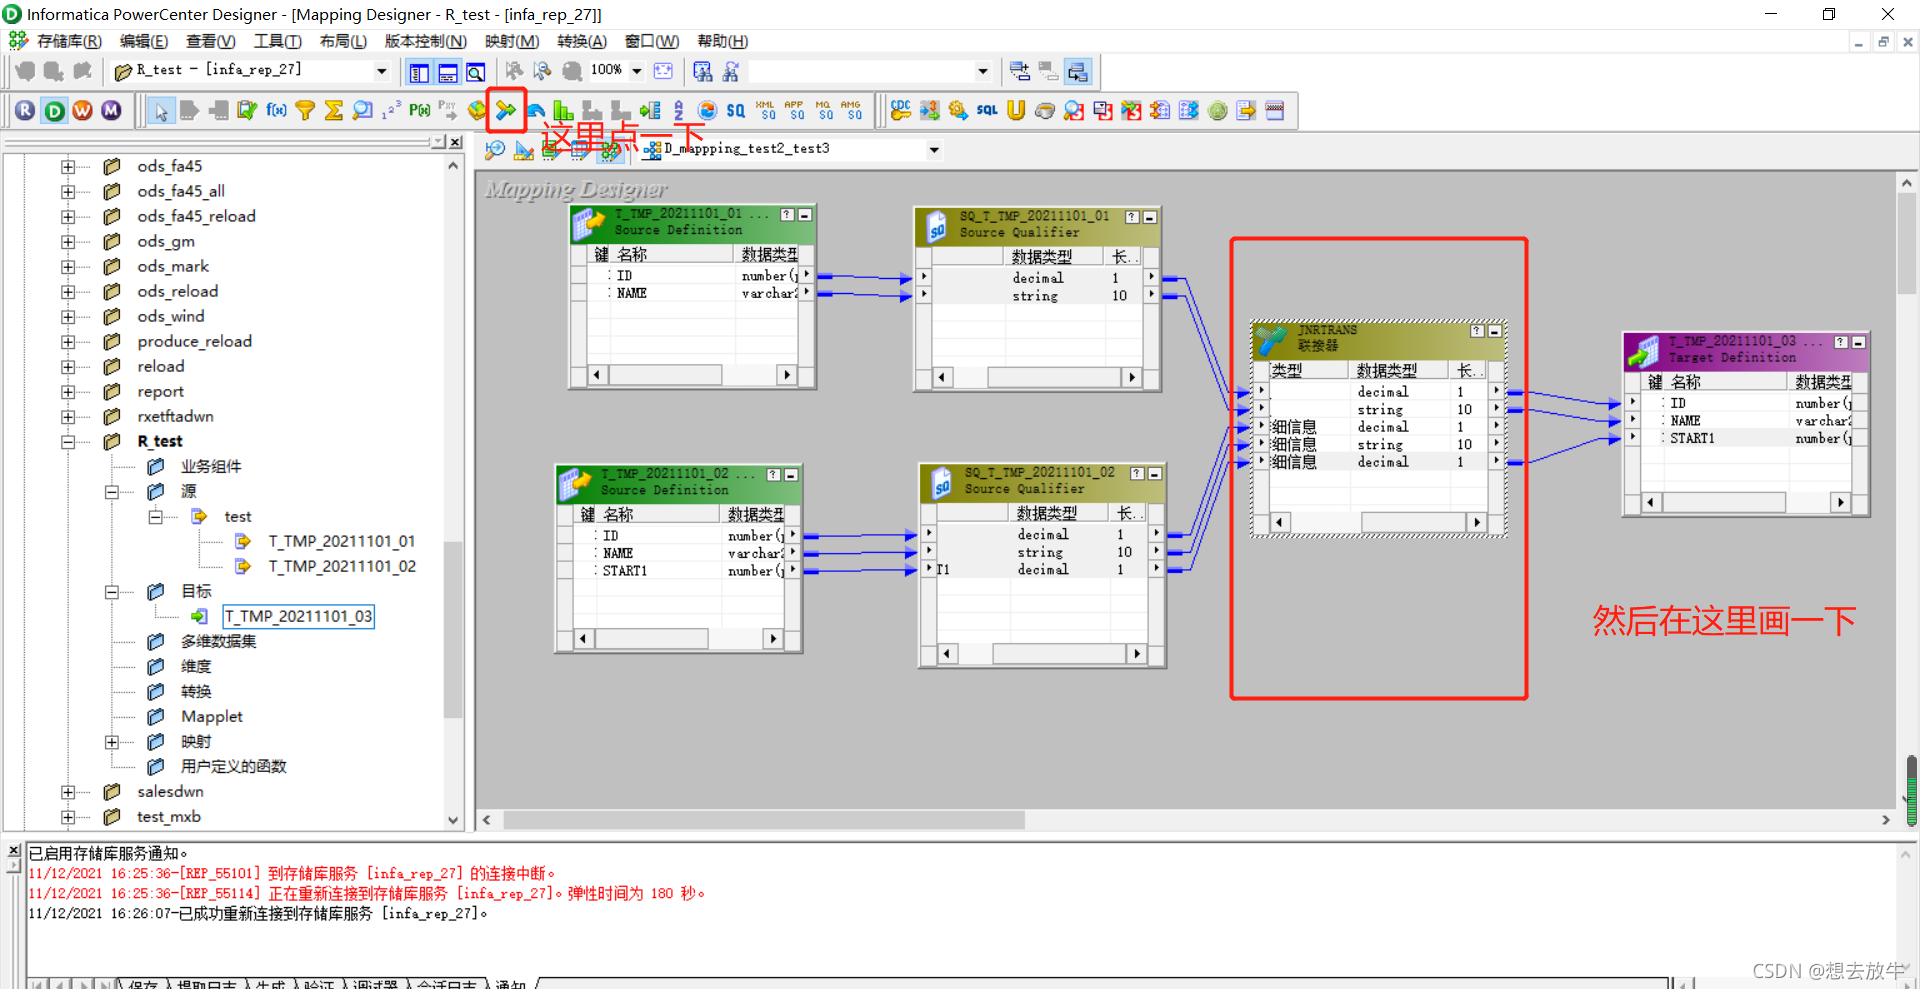Open the D_mappping_test2_test3 mapping dropdown
This screenshot has height=989, width=1920.
pos(934,150)
